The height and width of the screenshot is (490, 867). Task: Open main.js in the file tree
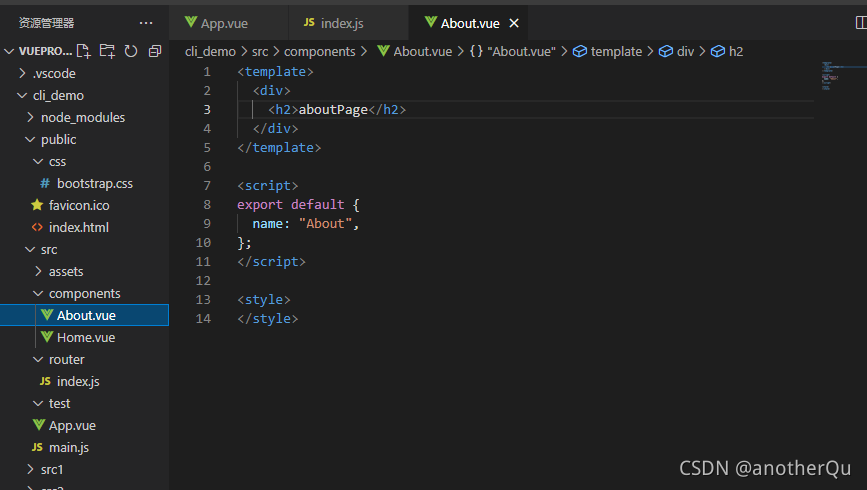pyautogui.click(x=69, y=447)
